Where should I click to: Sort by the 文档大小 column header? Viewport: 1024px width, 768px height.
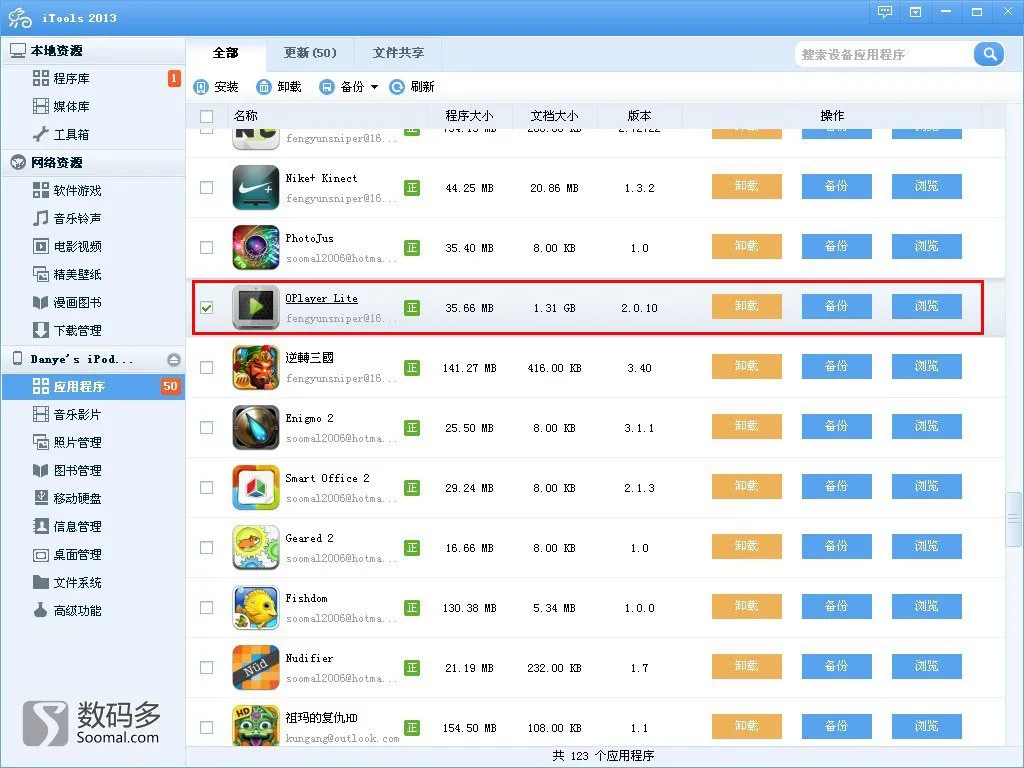click(x=554, y=116)
